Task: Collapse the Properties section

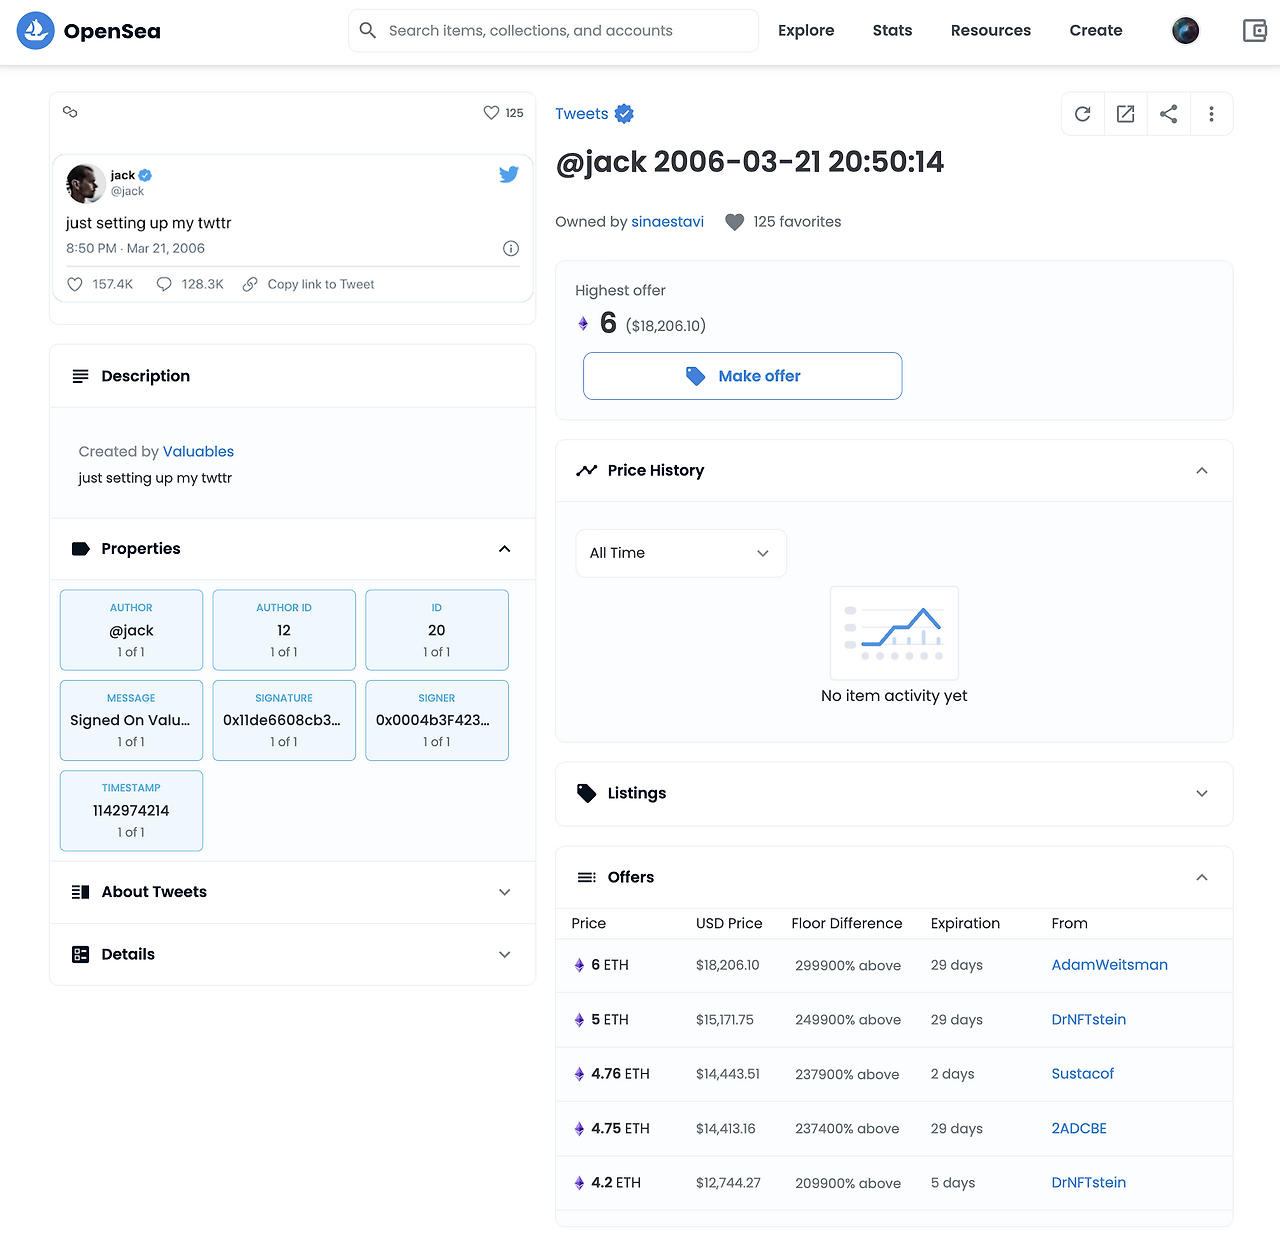Action: [x=505, y=549]
